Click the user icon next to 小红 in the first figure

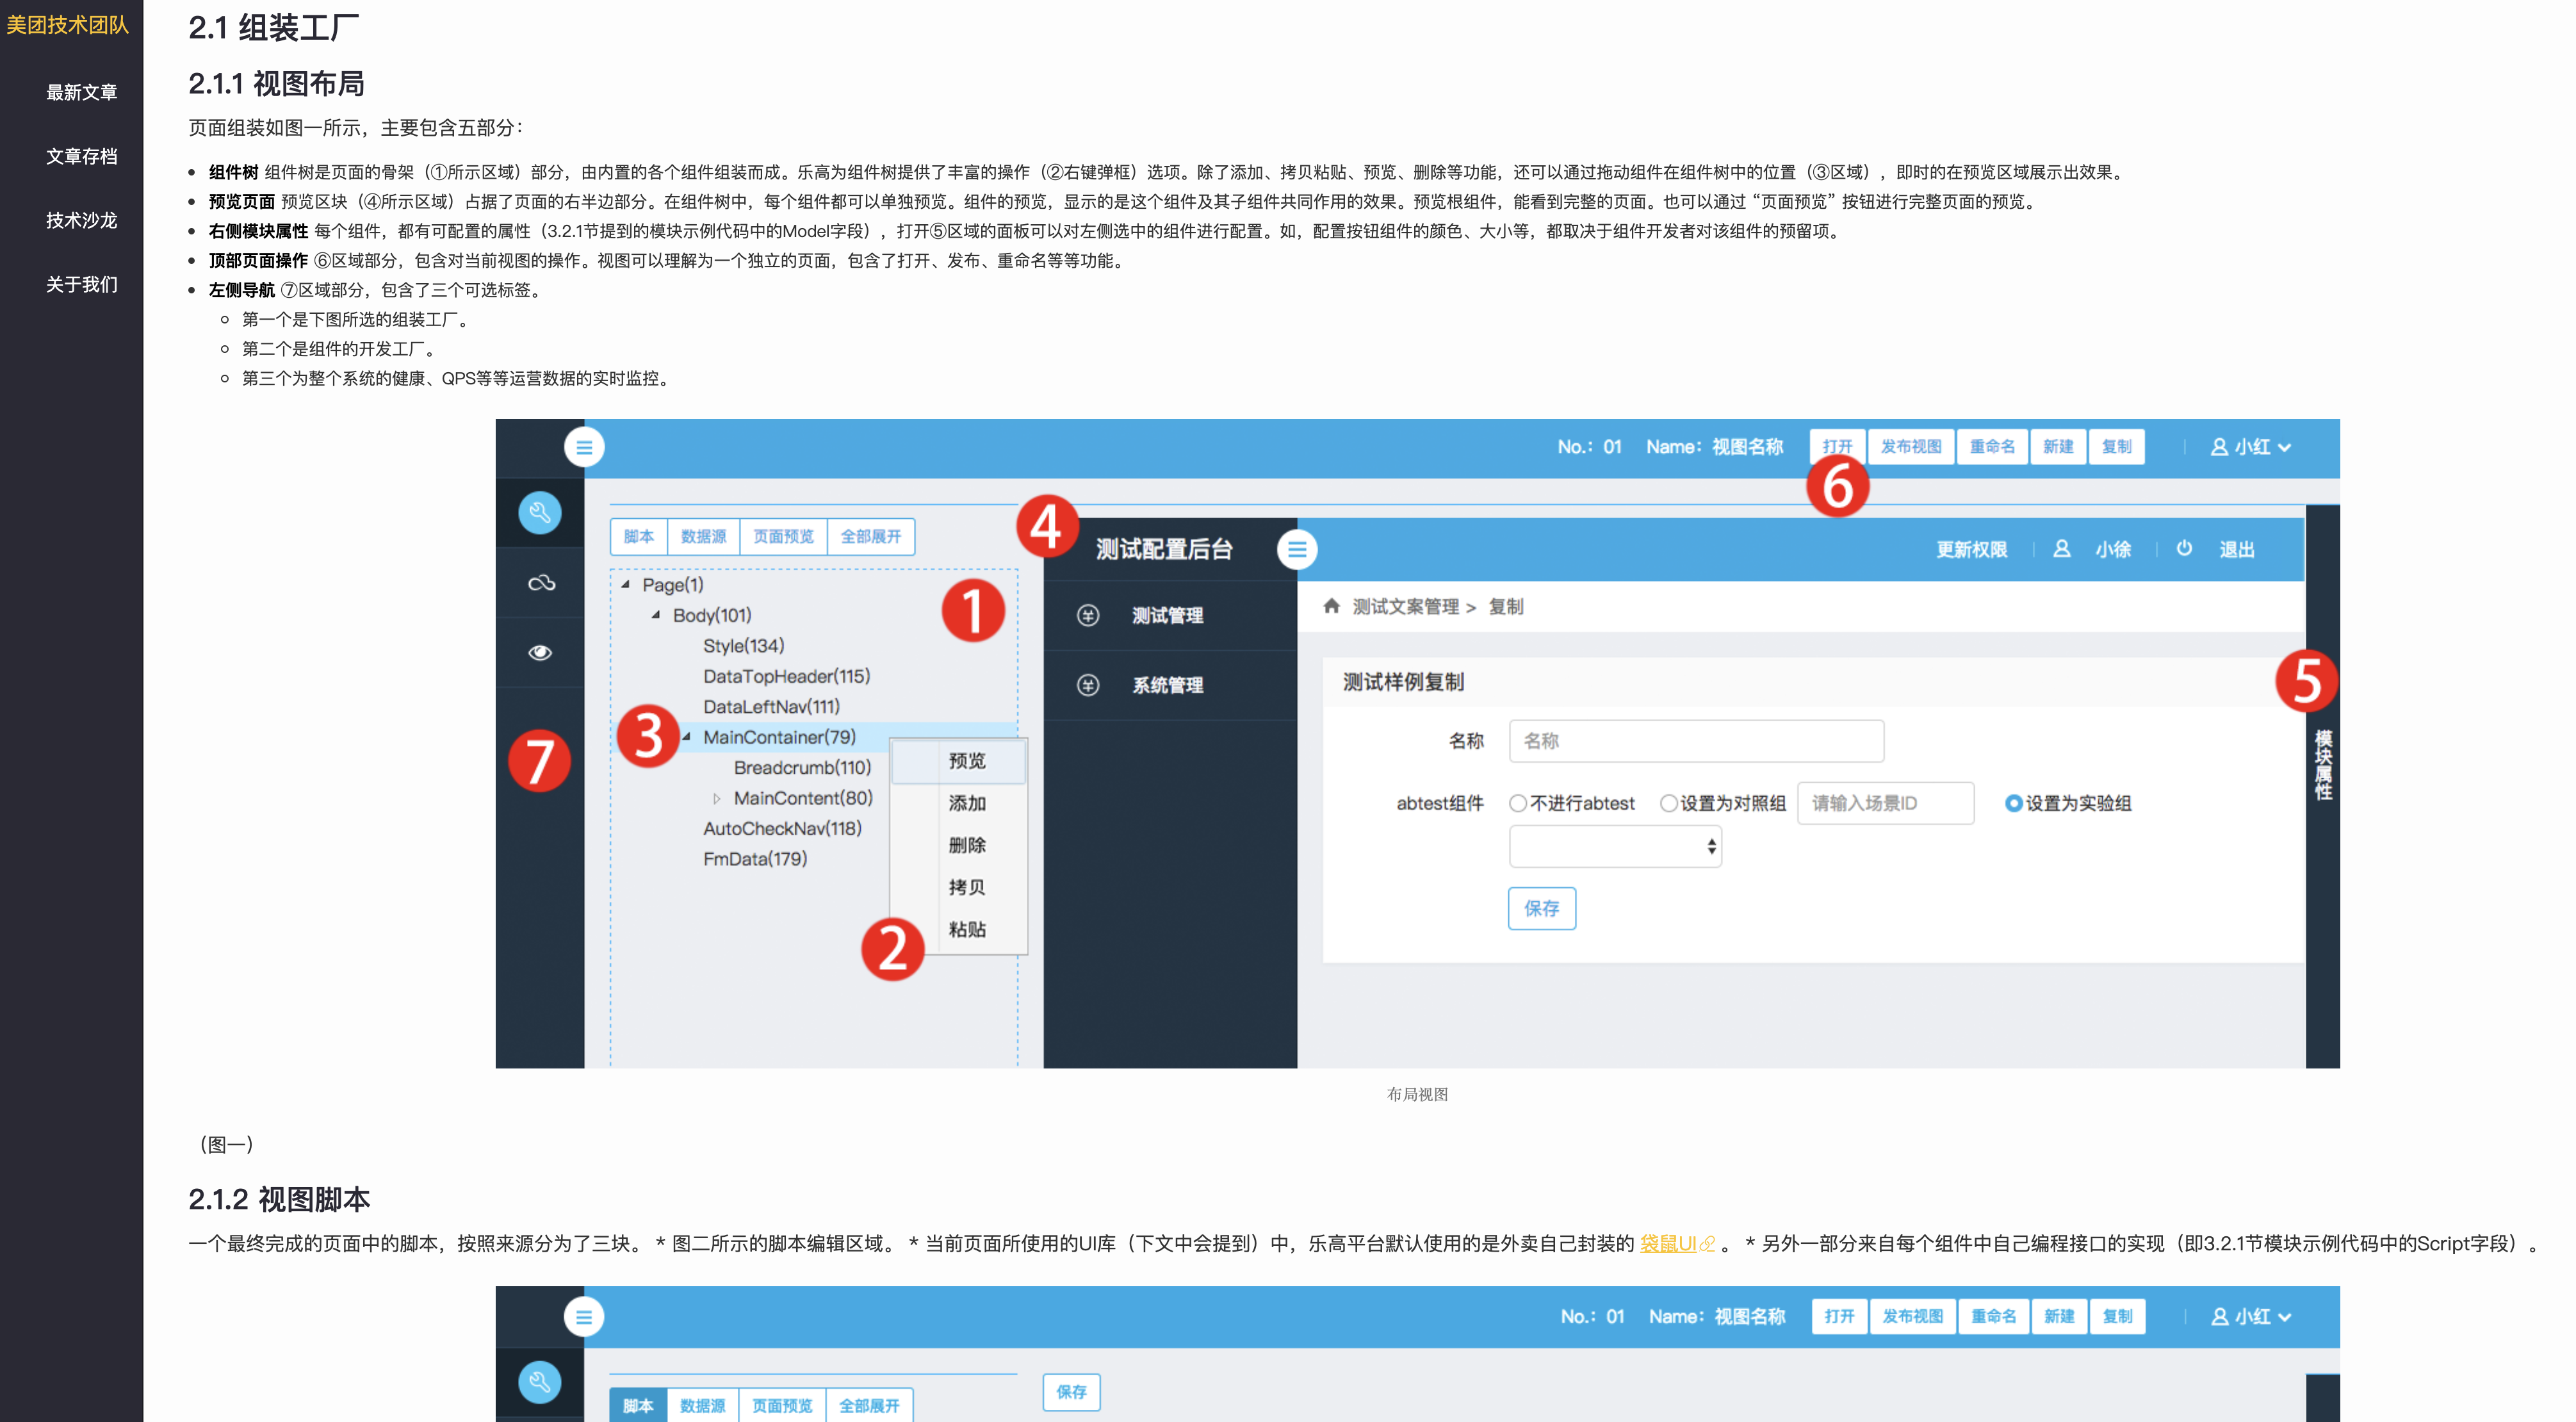[x=2219, y=447]
